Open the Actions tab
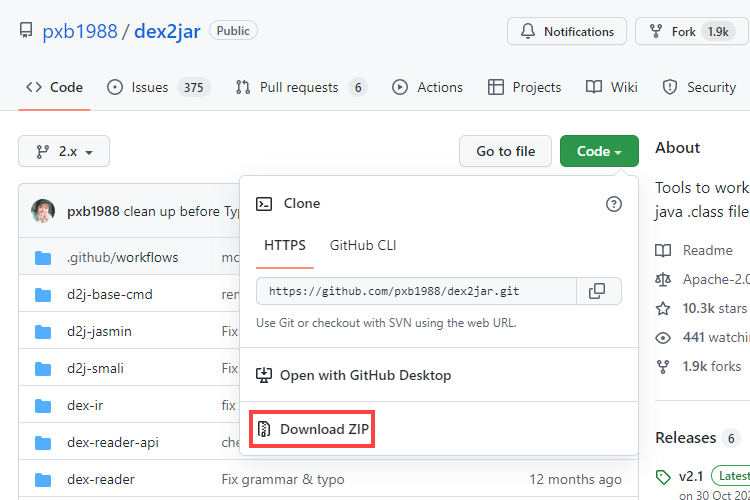This screenshot has width=750, height=500. click(x=427, y=87)
